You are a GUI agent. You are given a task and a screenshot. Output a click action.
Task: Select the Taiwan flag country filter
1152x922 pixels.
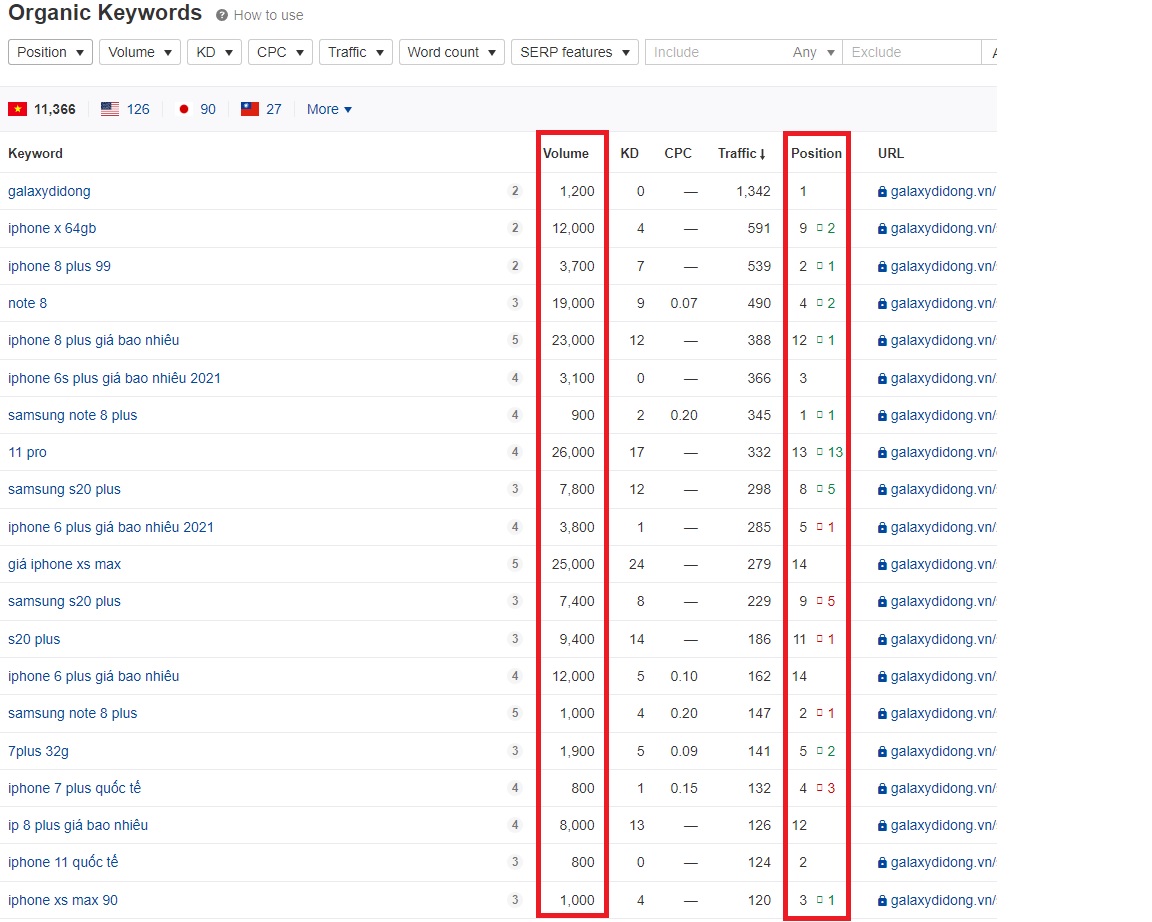coord(250,109)
